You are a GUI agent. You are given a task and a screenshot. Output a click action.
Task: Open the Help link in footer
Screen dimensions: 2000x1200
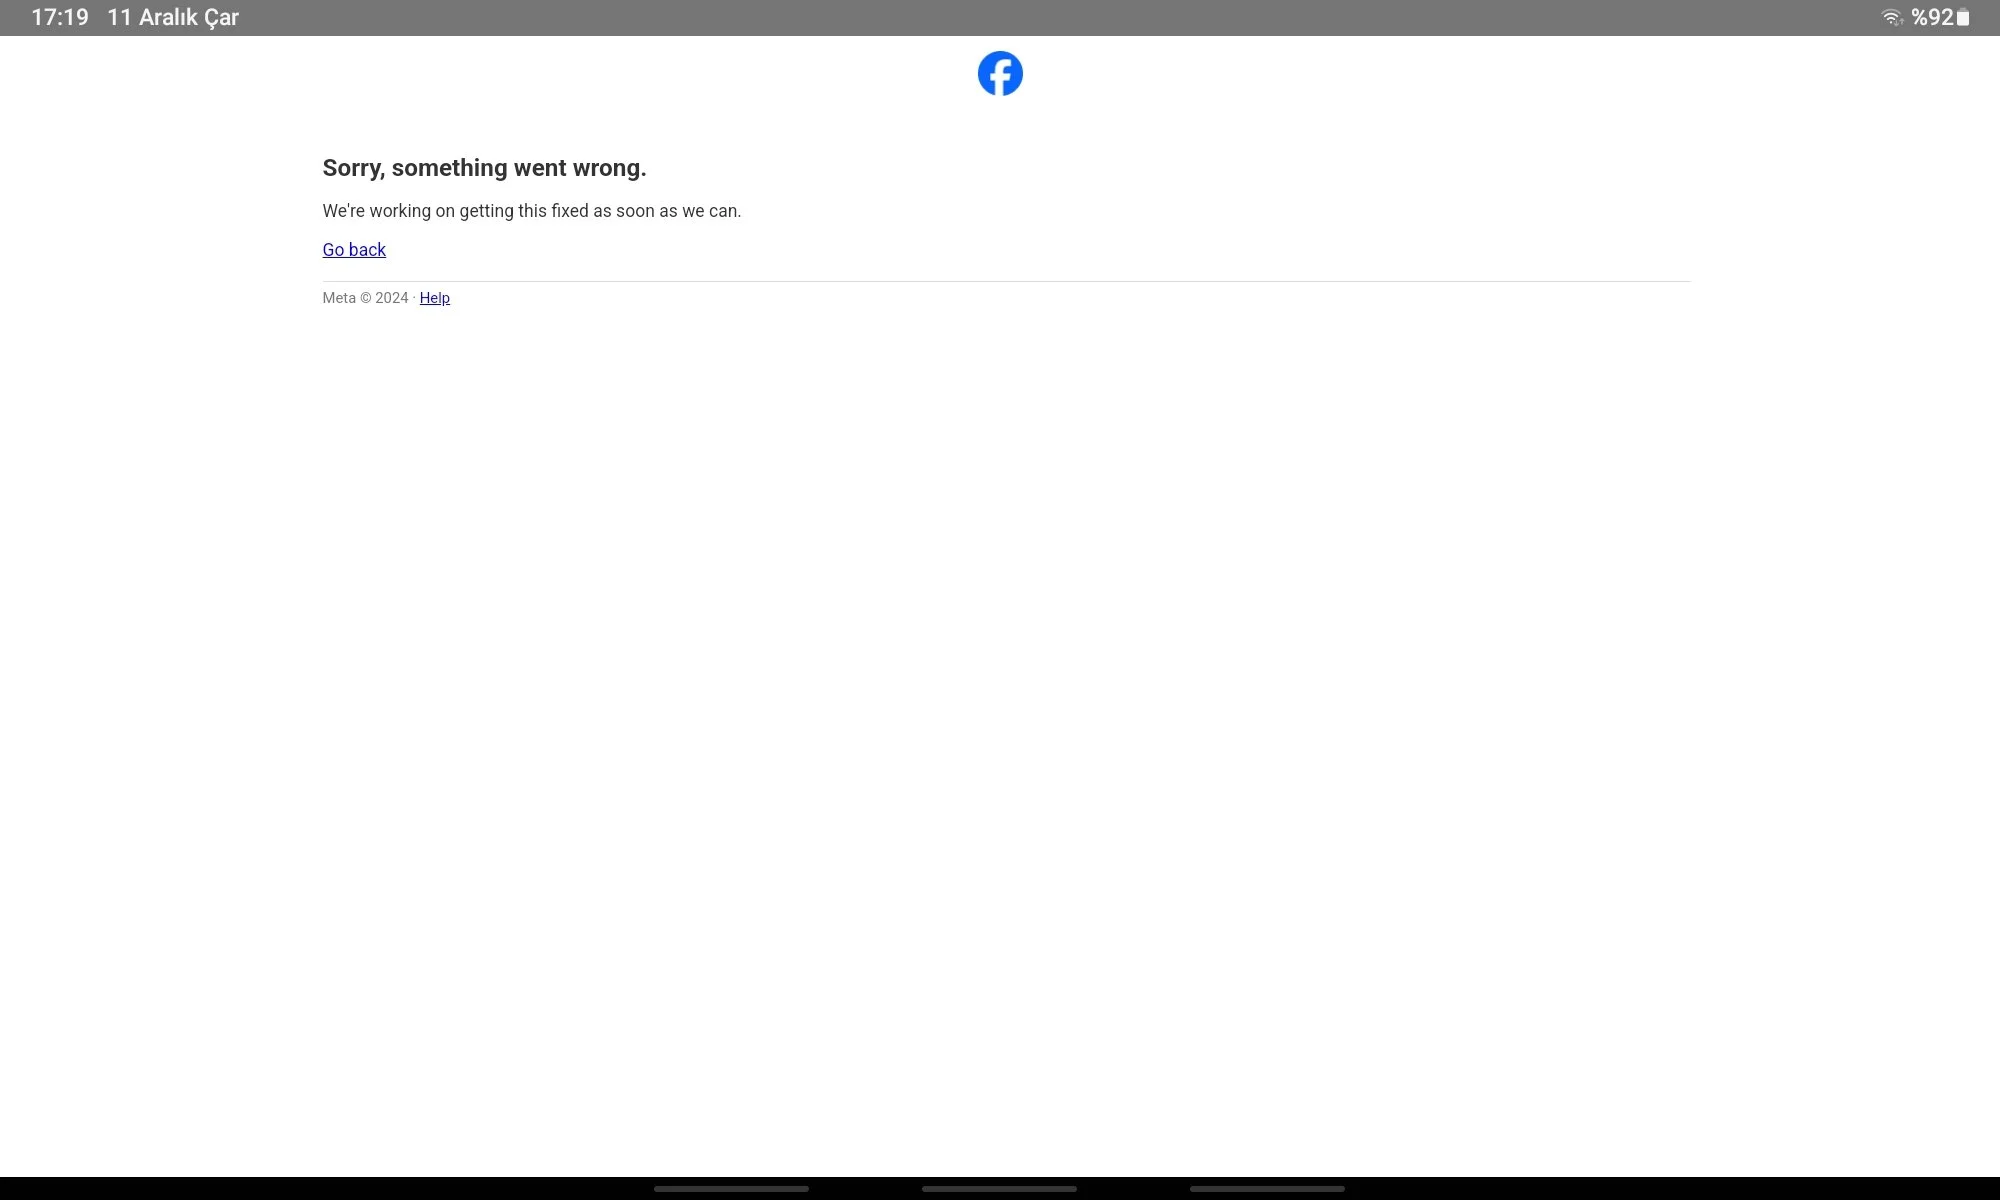435,298
